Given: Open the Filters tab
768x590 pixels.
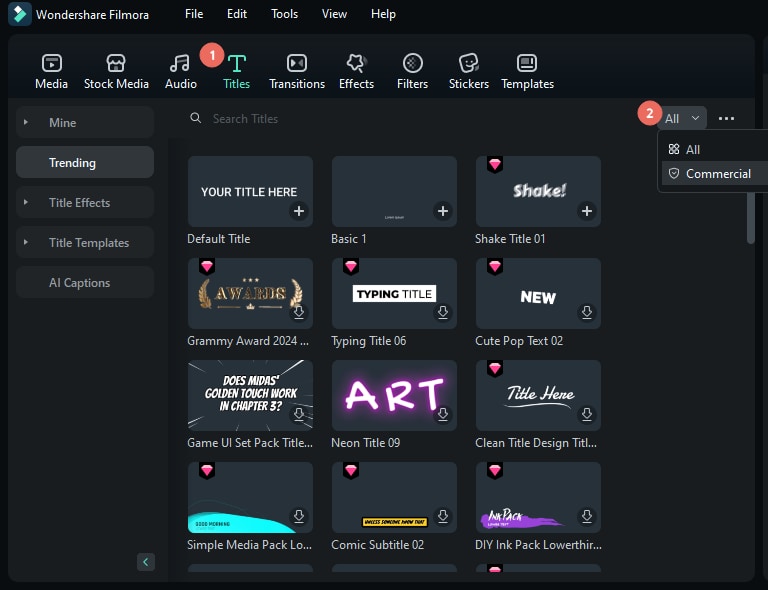Looking at the screenshot, I should pos(412,71).
